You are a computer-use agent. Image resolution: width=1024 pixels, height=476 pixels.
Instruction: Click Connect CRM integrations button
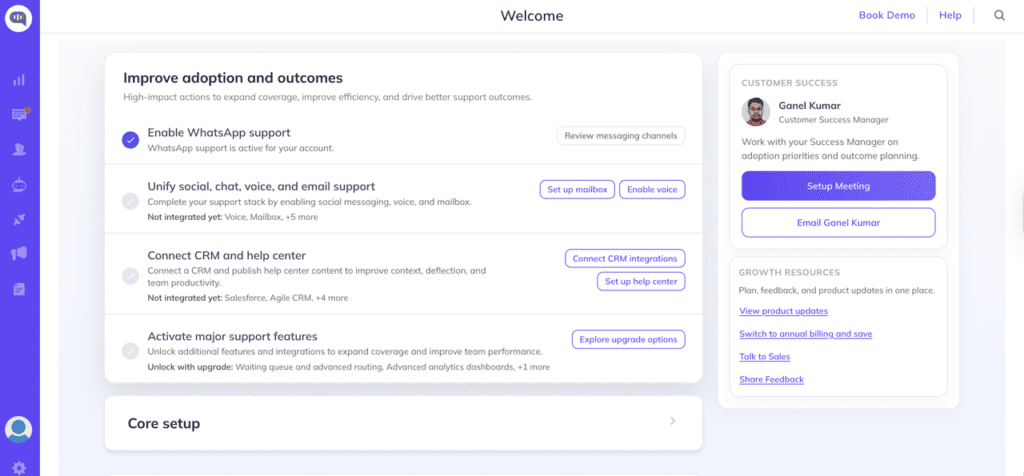click(625, 259)
